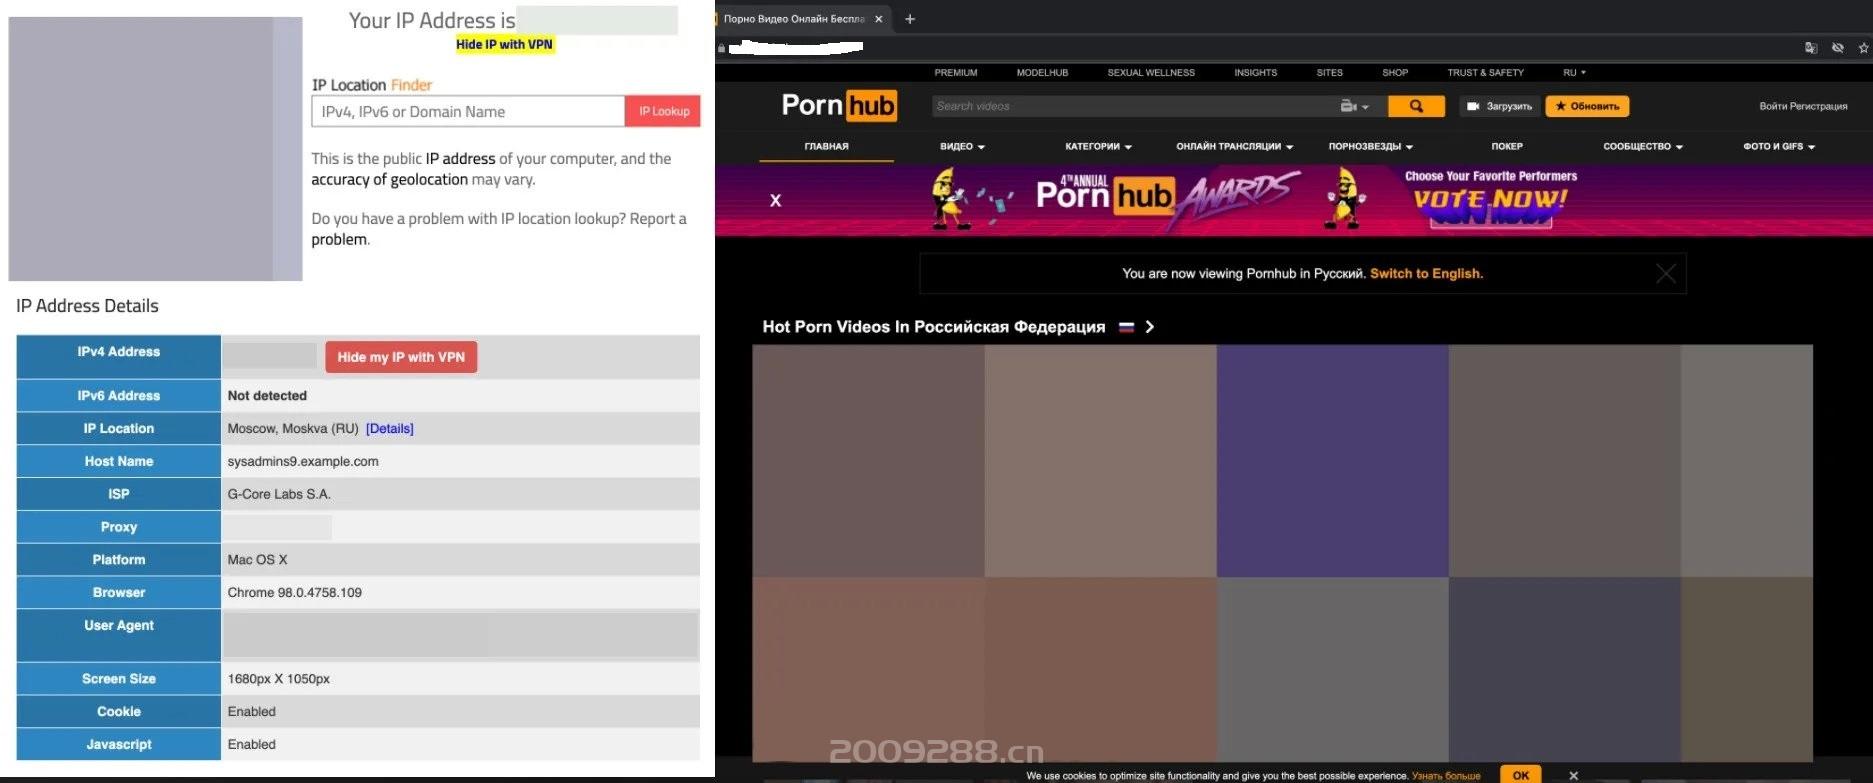Open the RU language dropdown
Image resolution: width=1873 pixels, height=783 pixels.
(x=1574, y=73)
